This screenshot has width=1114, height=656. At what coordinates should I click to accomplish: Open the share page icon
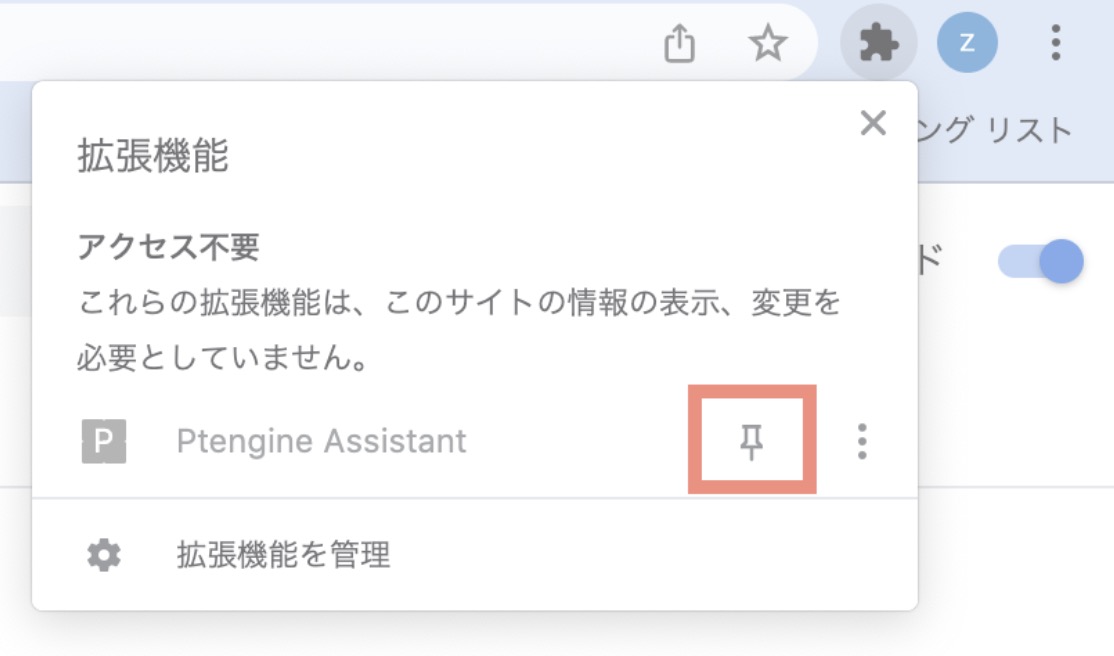click(679, 43)
